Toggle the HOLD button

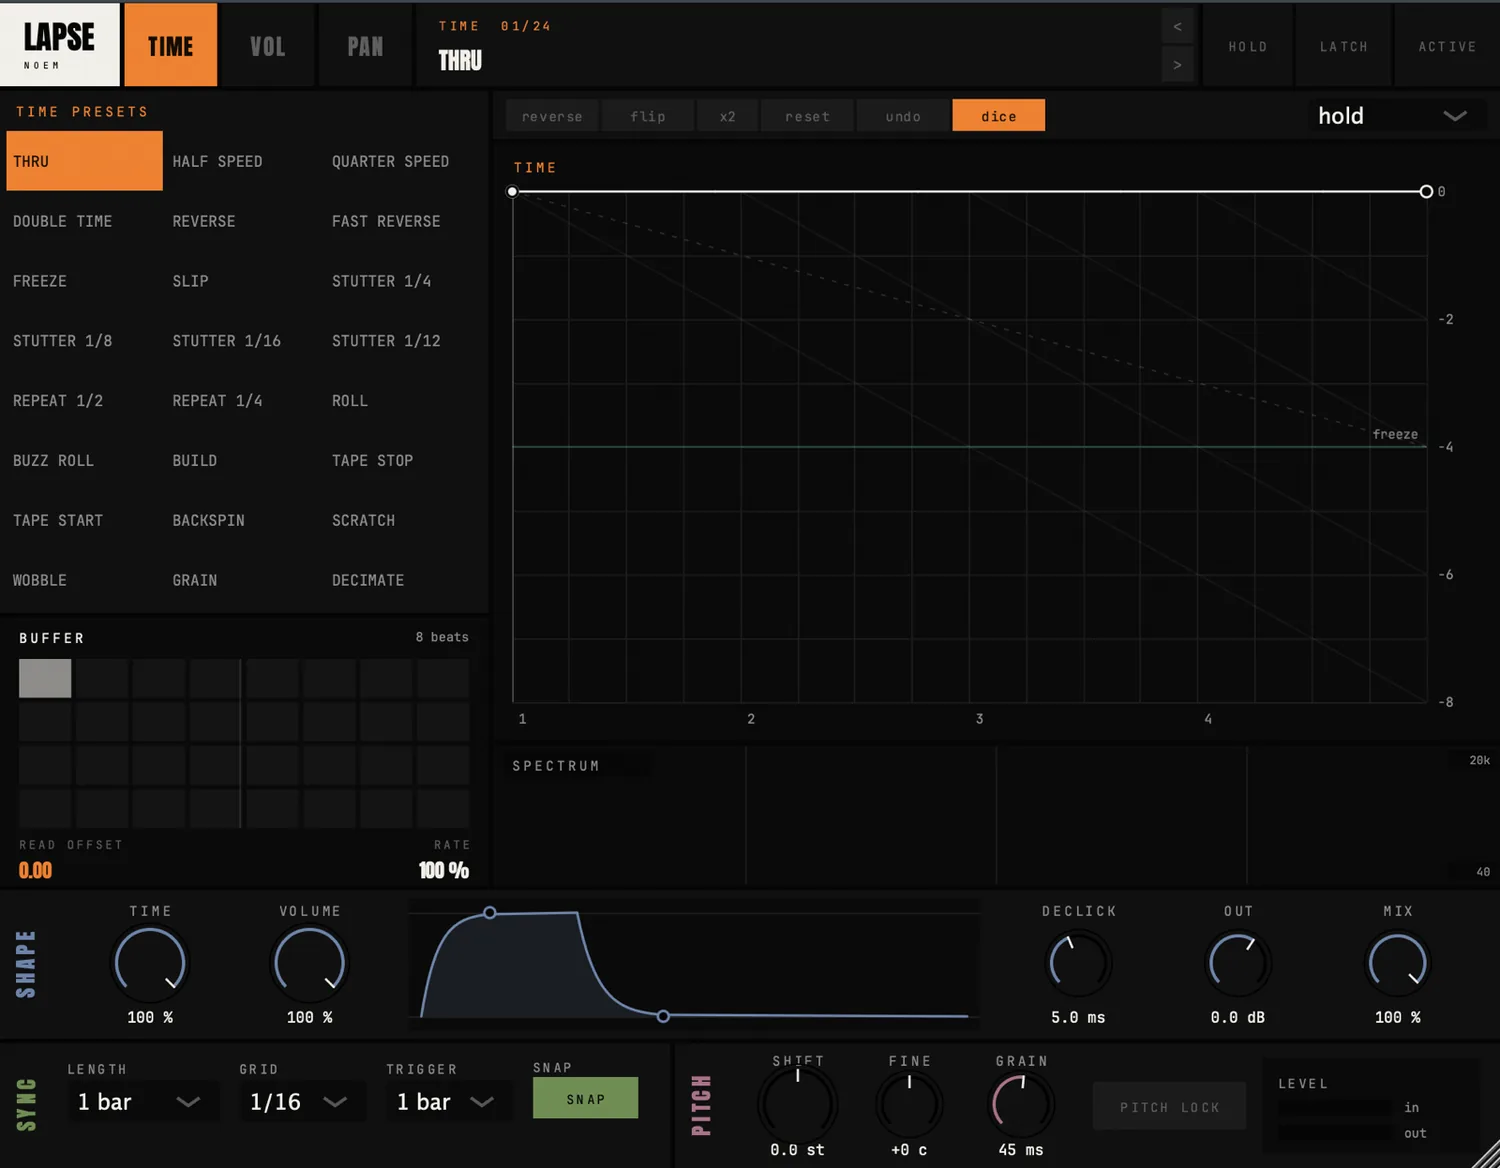point(1247,46)
